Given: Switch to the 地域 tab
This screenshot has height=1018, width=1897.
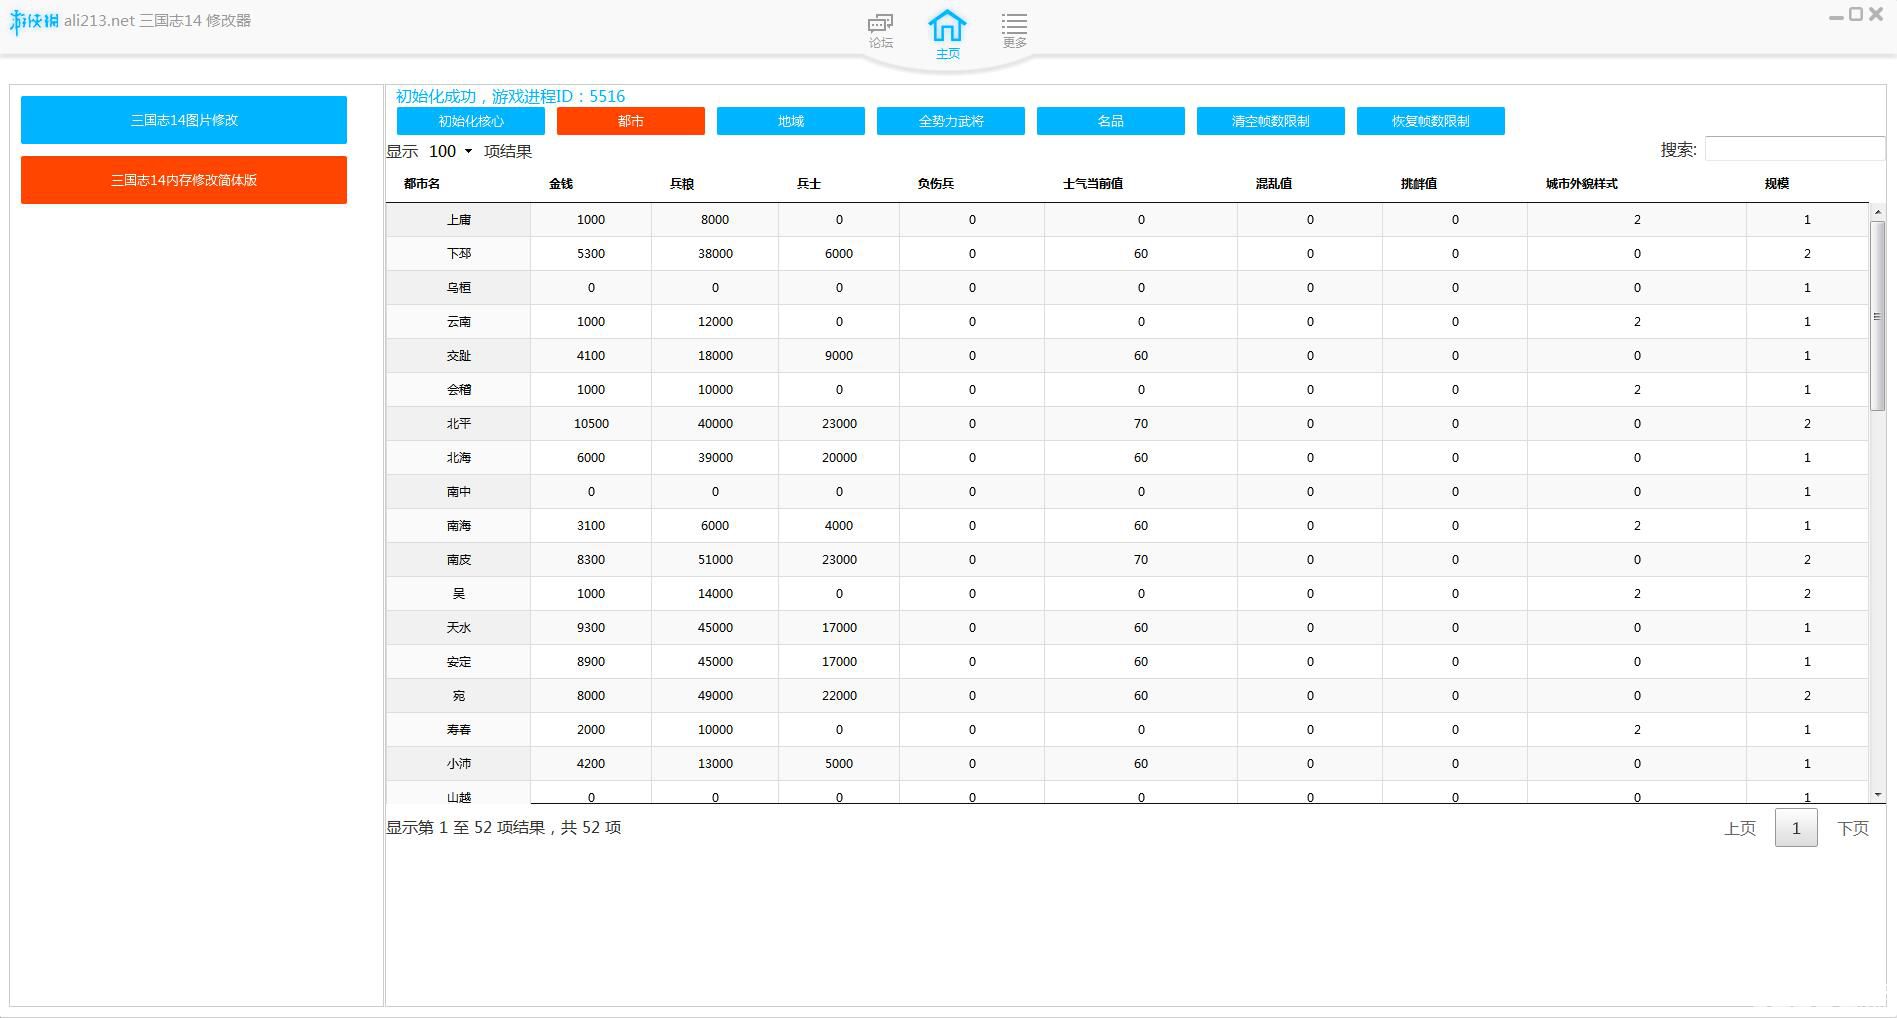Looking at the screenshot, I should (791, 121).
